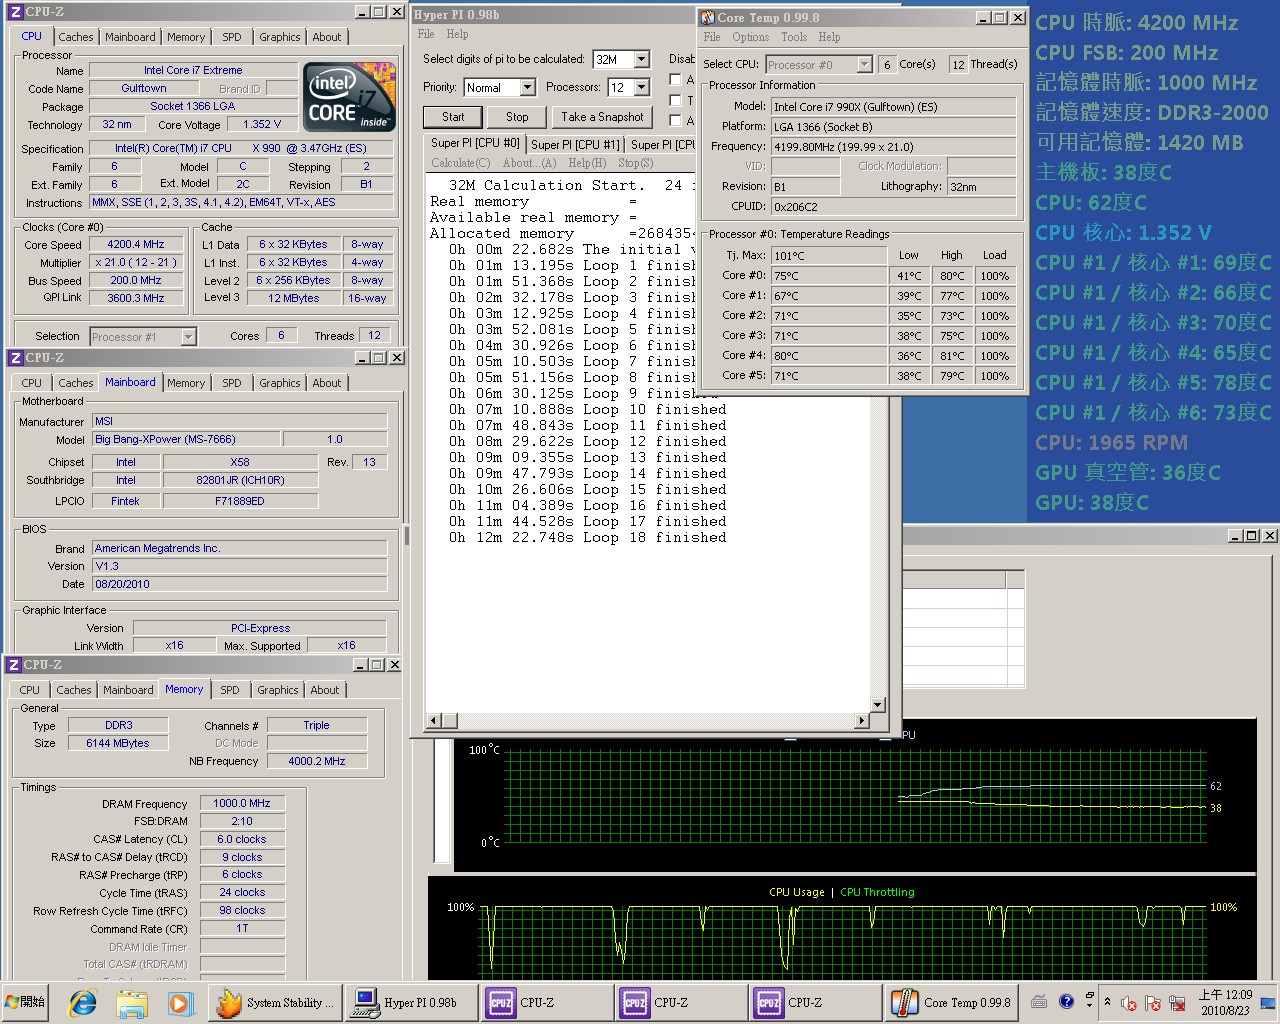Click Core Voltage 1.352 V field
This screenshot has height=1024, width=1280.
coord(262,124)
